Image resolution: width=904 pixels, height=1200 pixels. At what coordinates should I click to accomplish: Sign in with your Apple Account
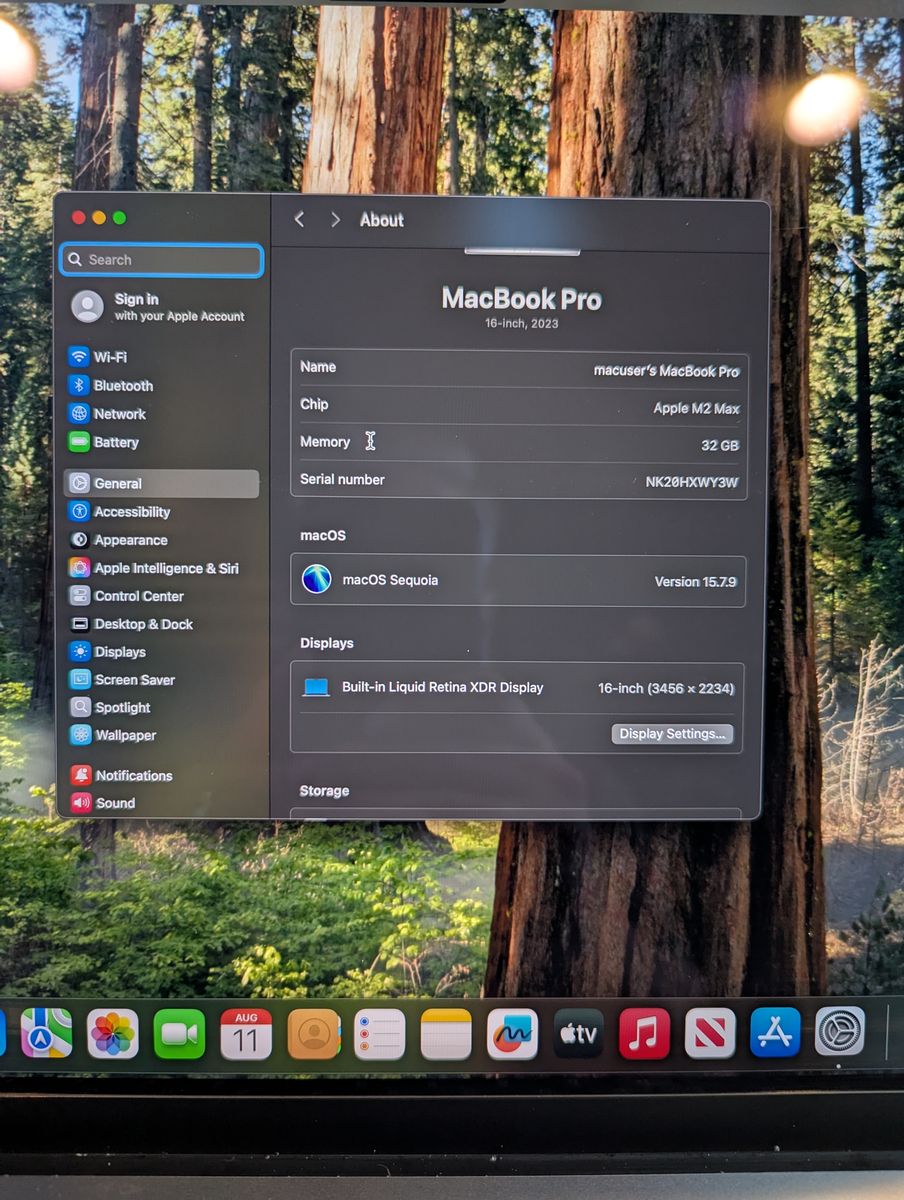pyautogui.click(x=160, y=307)
